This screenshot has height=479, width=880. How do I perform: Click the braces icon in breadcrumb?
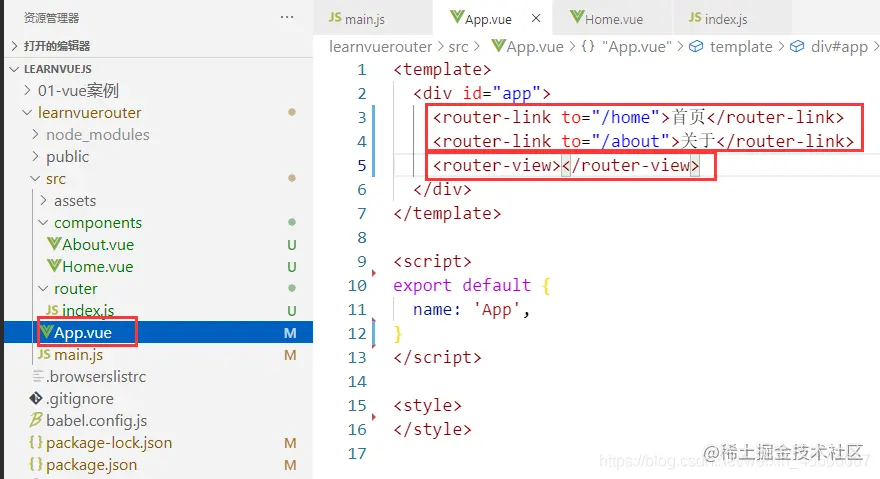(588, 46)
